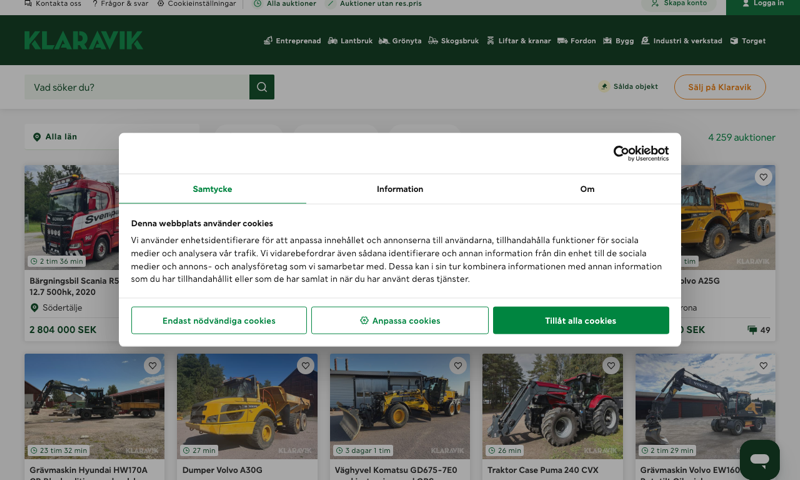Click the Bärgningsbil Scania title
This screenshot has height=480, width=800.
74,286
